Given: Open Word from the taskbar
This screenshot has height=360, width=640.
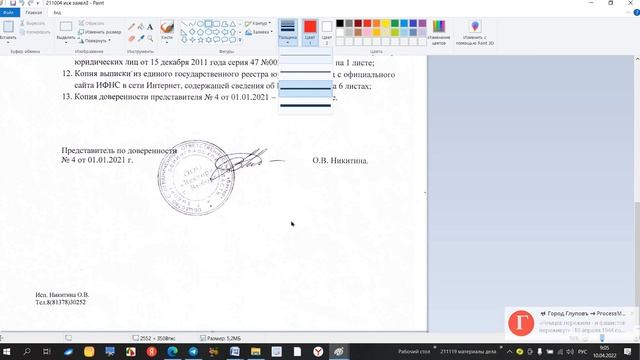Looking at the screenshot, I should (235, 351).
